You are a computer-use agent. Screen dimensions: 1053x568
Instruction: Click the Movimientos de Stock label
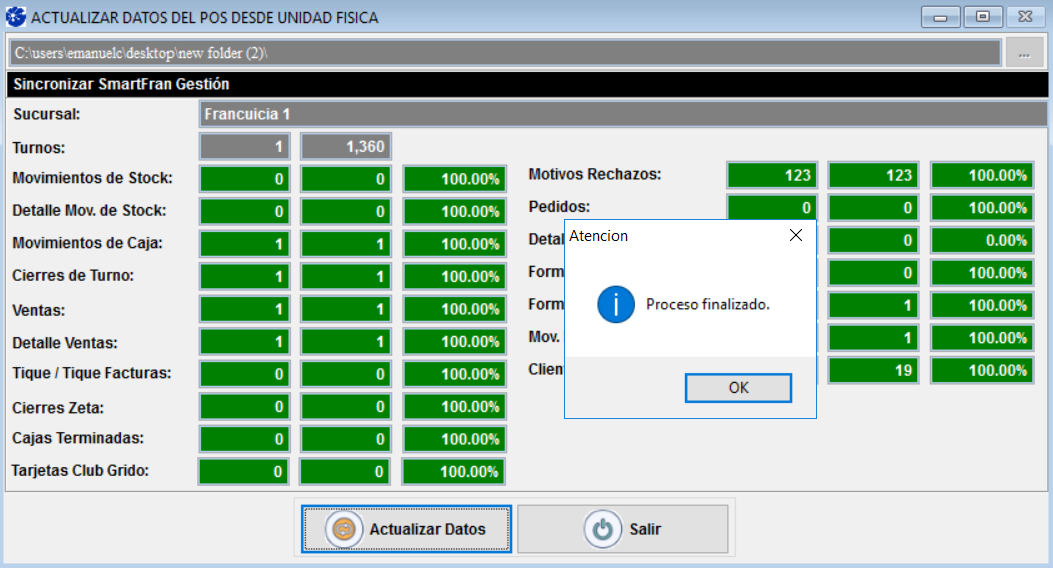coord(92,178)
